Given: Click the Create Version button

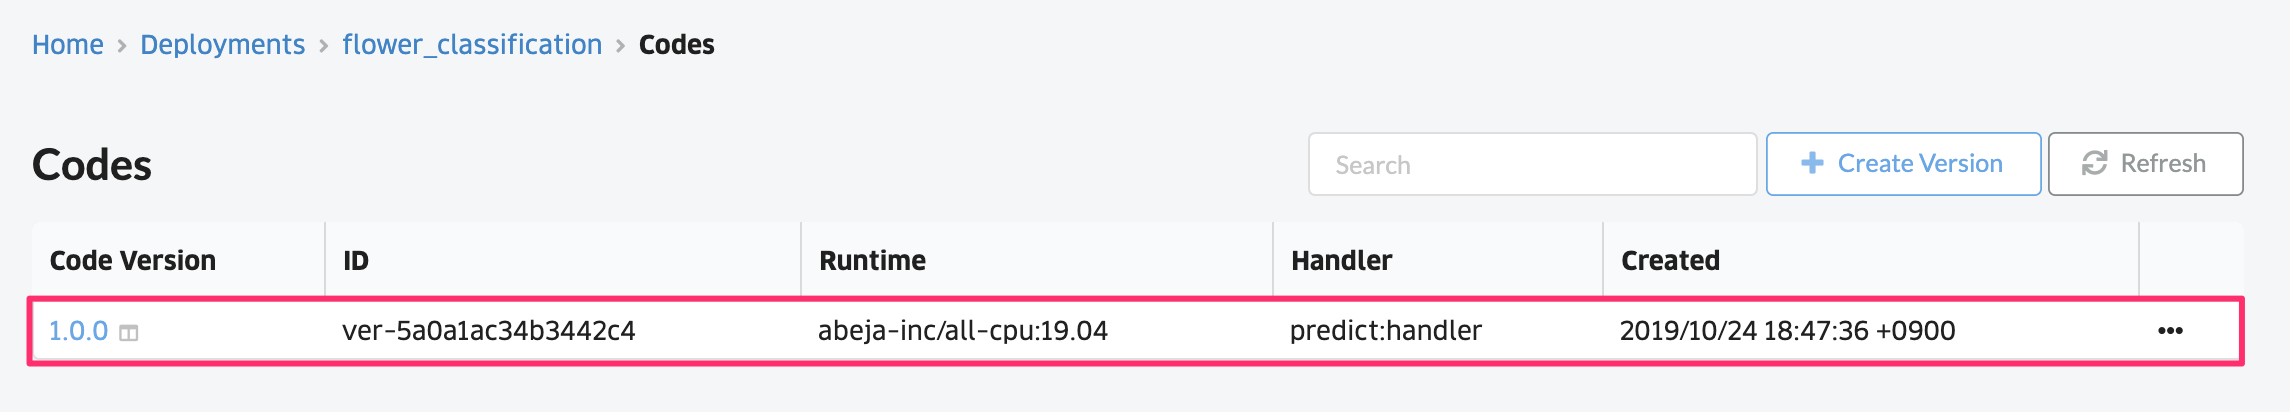Looking at the screenshot, I should 1903,164.
